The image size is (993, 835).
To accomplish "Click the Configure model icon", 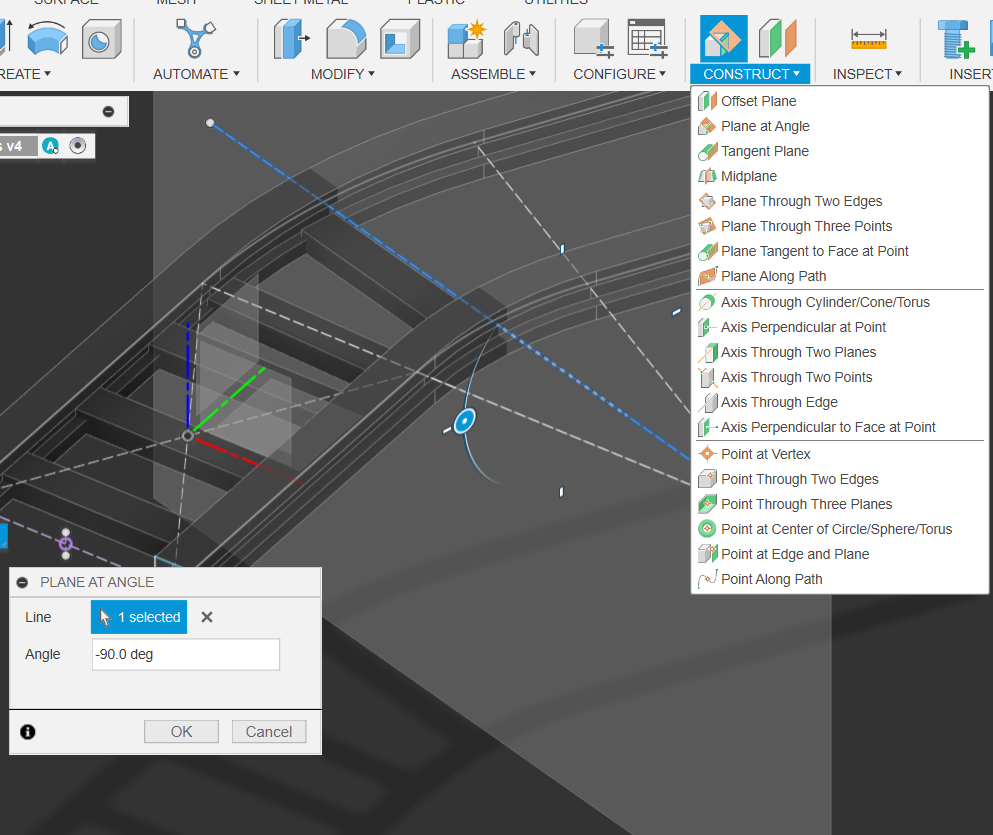I will tap(593, 39).
